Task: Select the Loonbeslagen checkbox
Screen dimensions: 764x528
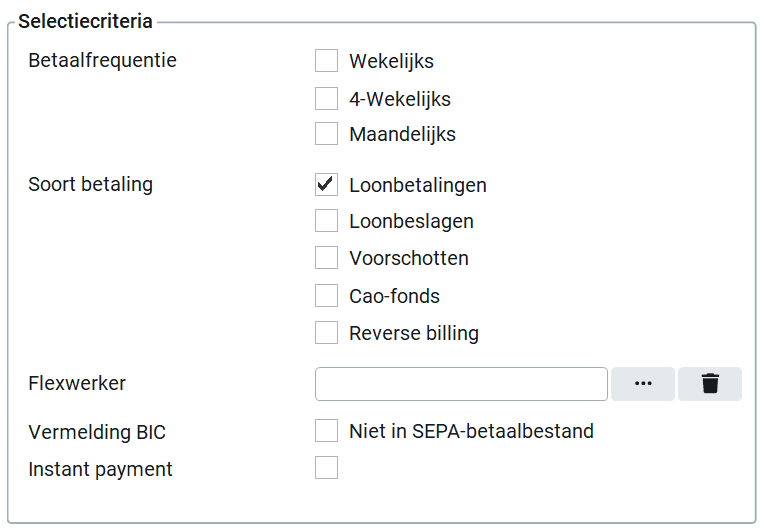Action: point(326,221)
